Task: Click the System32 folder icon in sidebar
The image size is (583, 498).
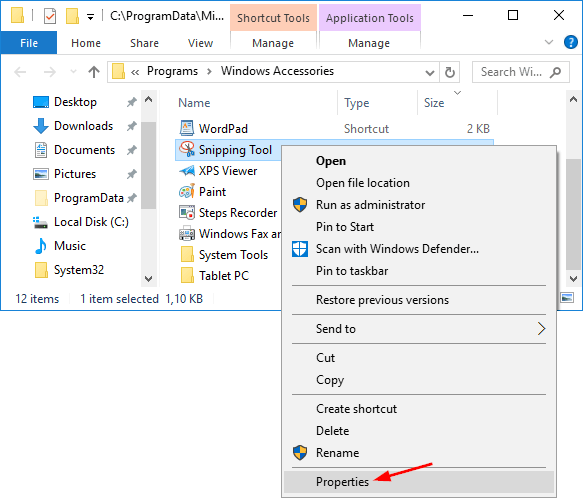Action: [41, 270]
